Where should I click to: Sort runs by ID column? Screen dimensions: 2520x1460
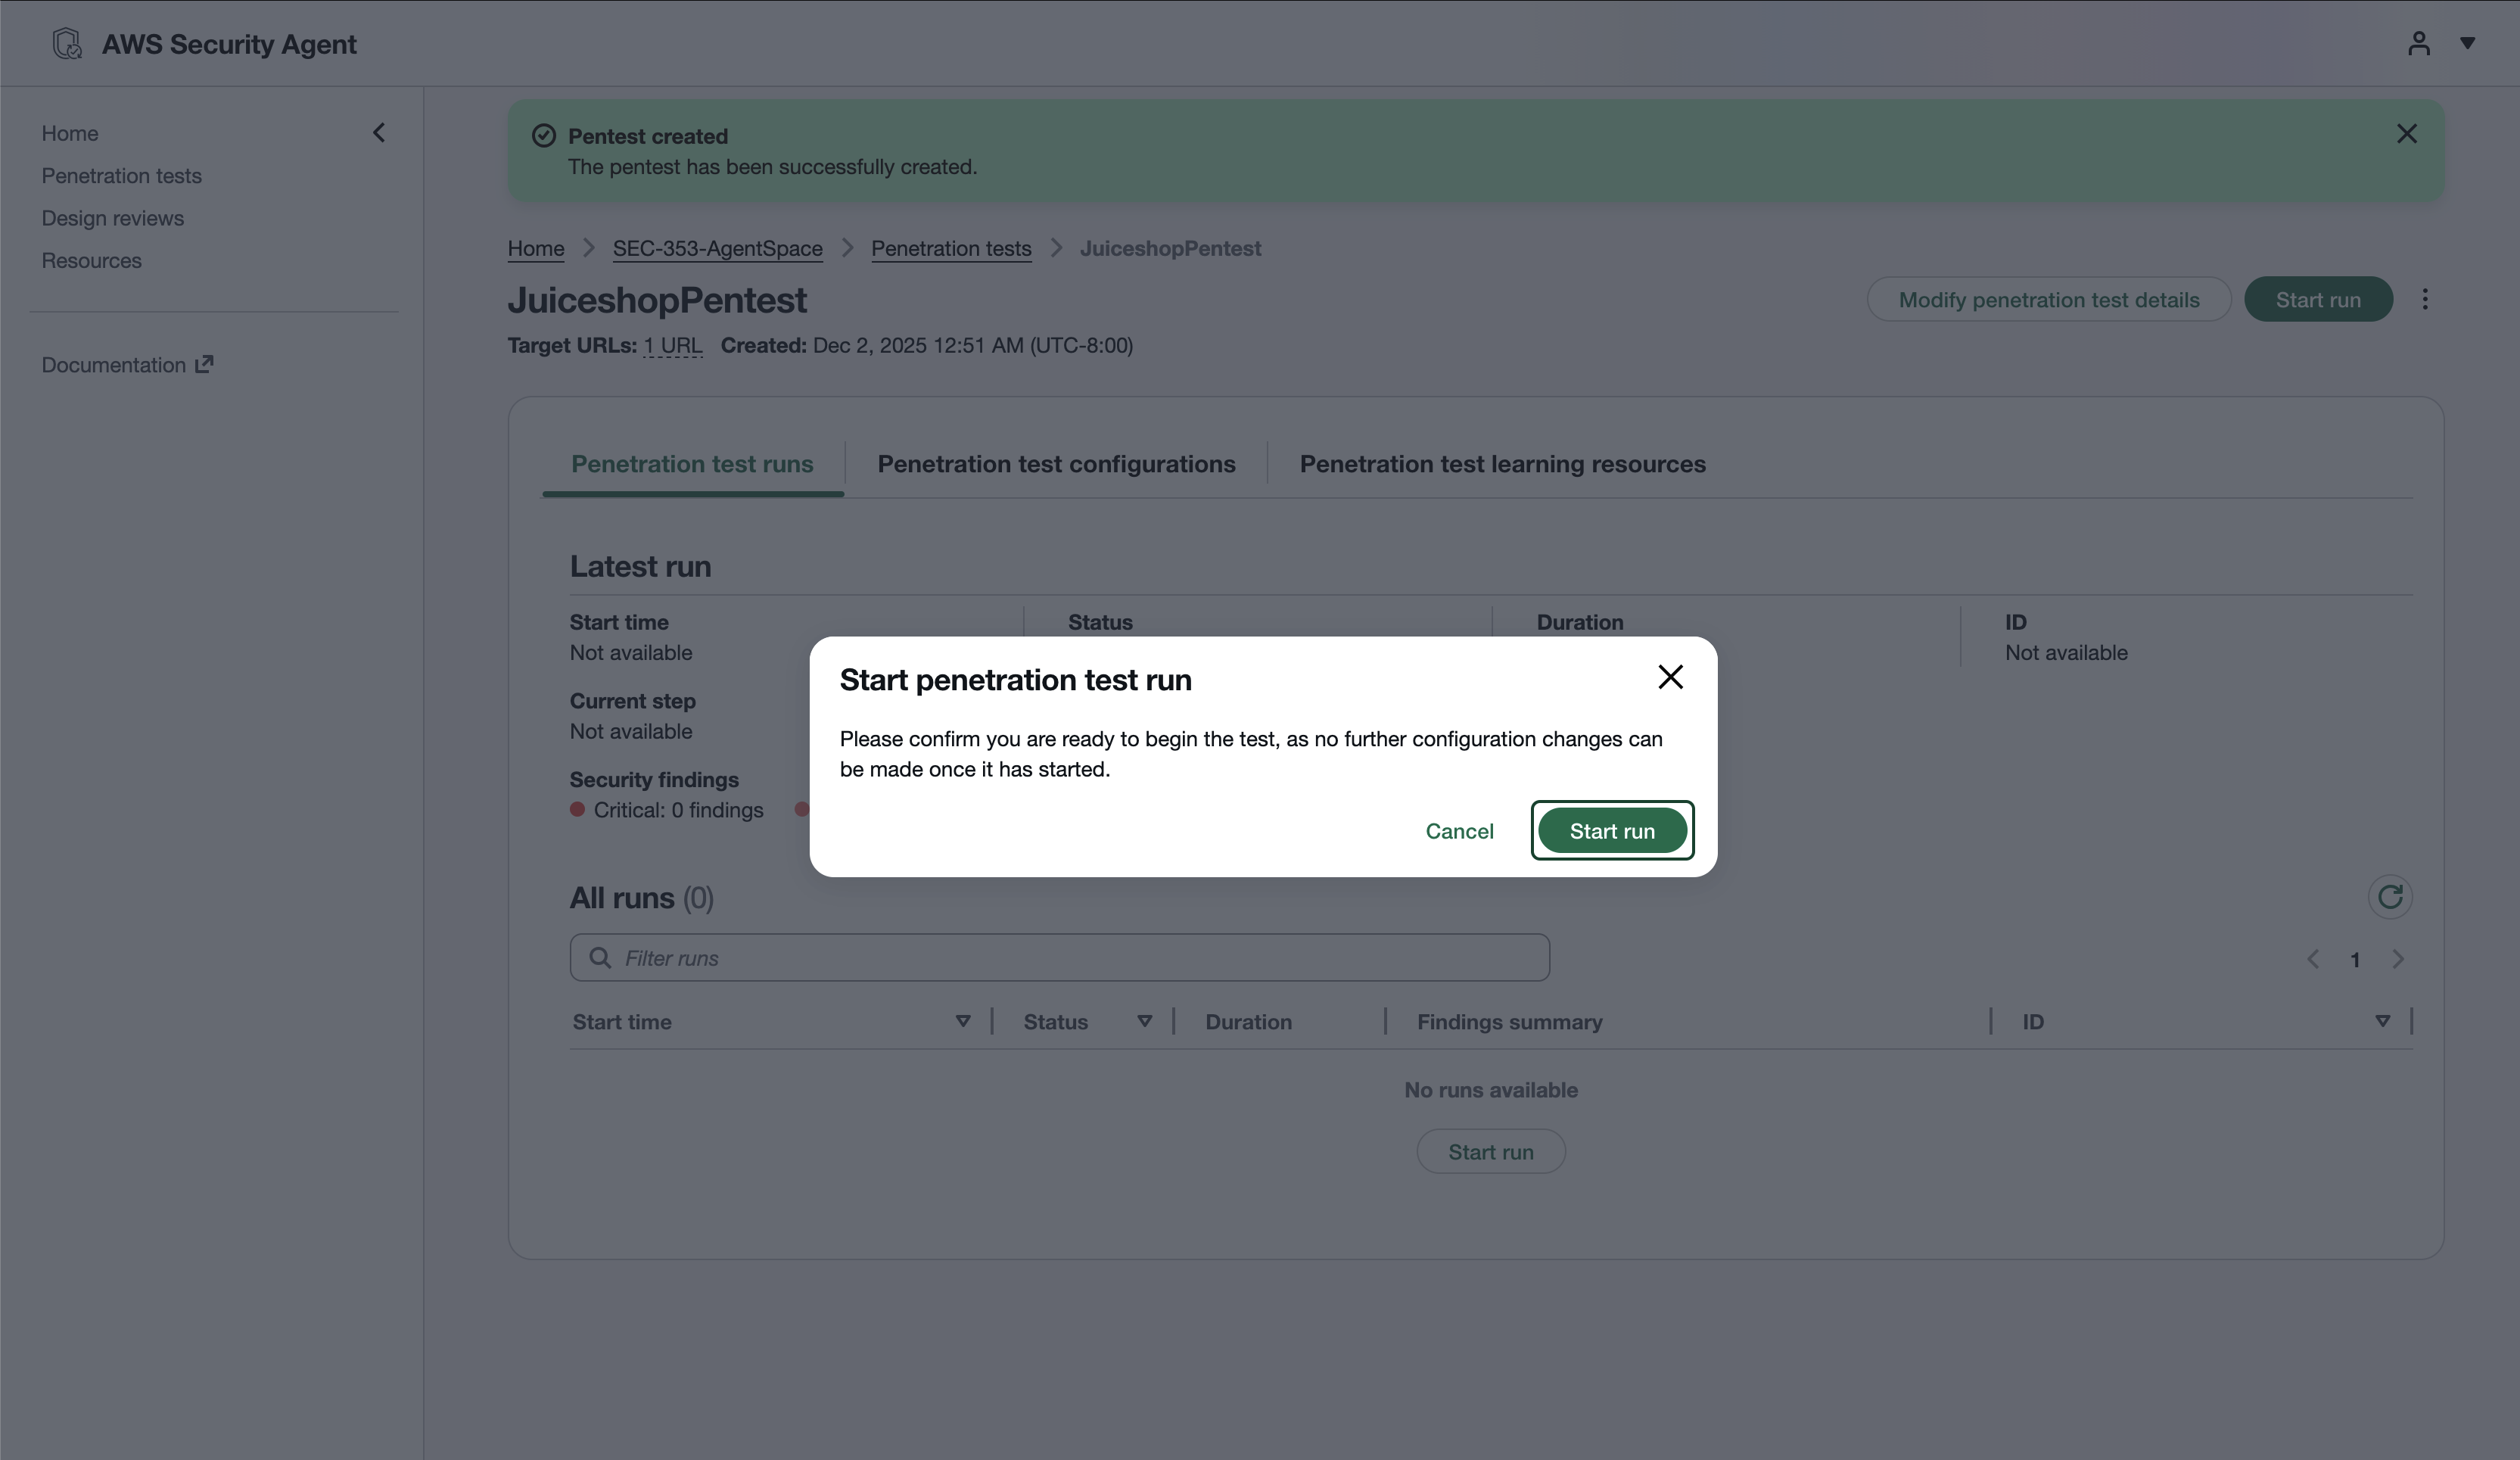2382,1021
